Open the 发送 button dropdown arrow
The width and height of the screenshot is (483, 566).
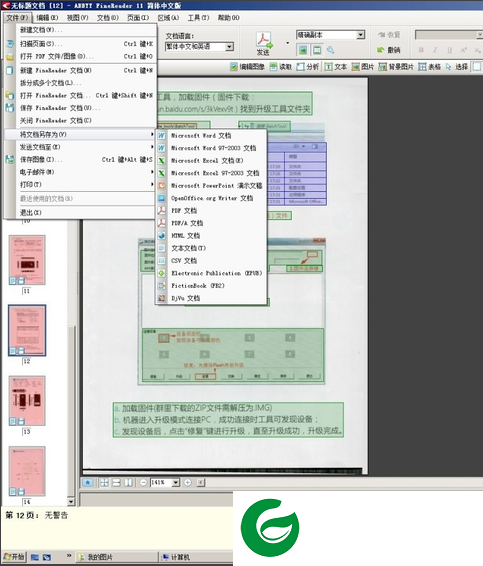click(288, 43)
